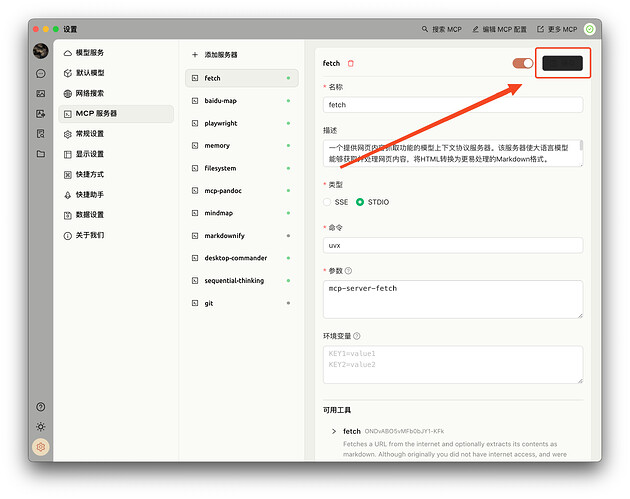
Task: Open the knowledge base sidebar icon
Action: pyautogui.click(x=41, y=134)
